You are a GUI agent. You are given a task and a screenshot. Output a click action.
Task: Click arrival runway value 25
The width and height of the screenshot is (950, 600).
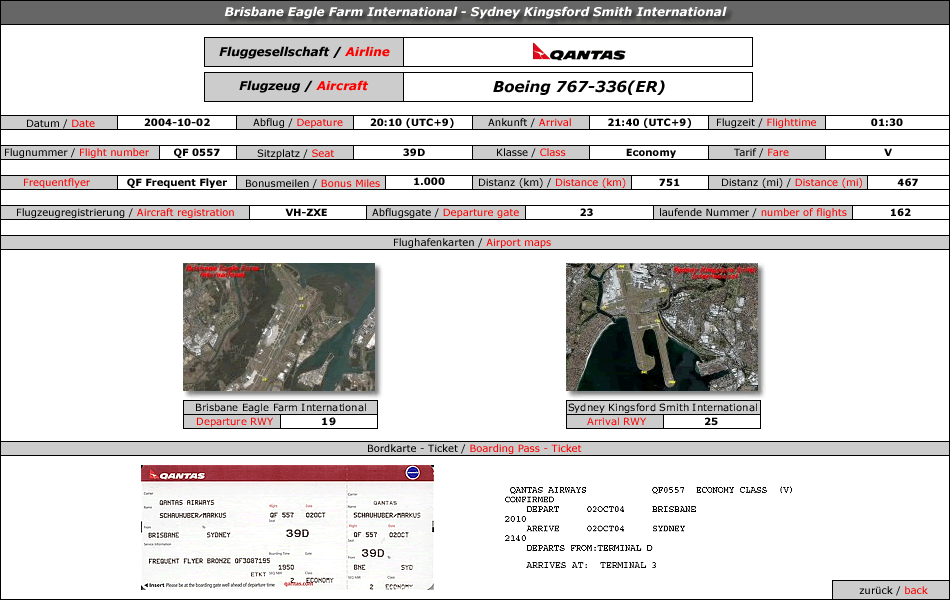click(711, 421)
